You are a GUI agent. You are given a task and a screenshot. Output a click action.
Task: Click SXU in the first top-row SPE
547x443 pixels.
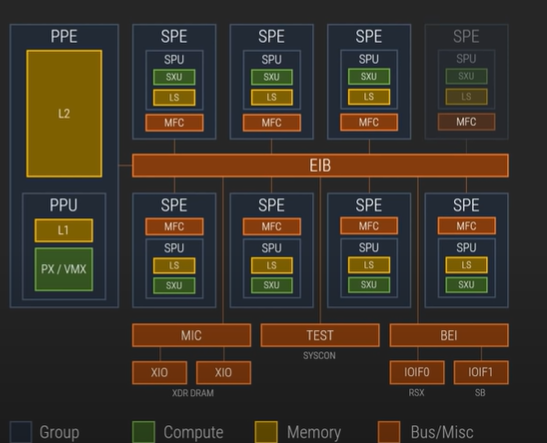pos(174,77)
